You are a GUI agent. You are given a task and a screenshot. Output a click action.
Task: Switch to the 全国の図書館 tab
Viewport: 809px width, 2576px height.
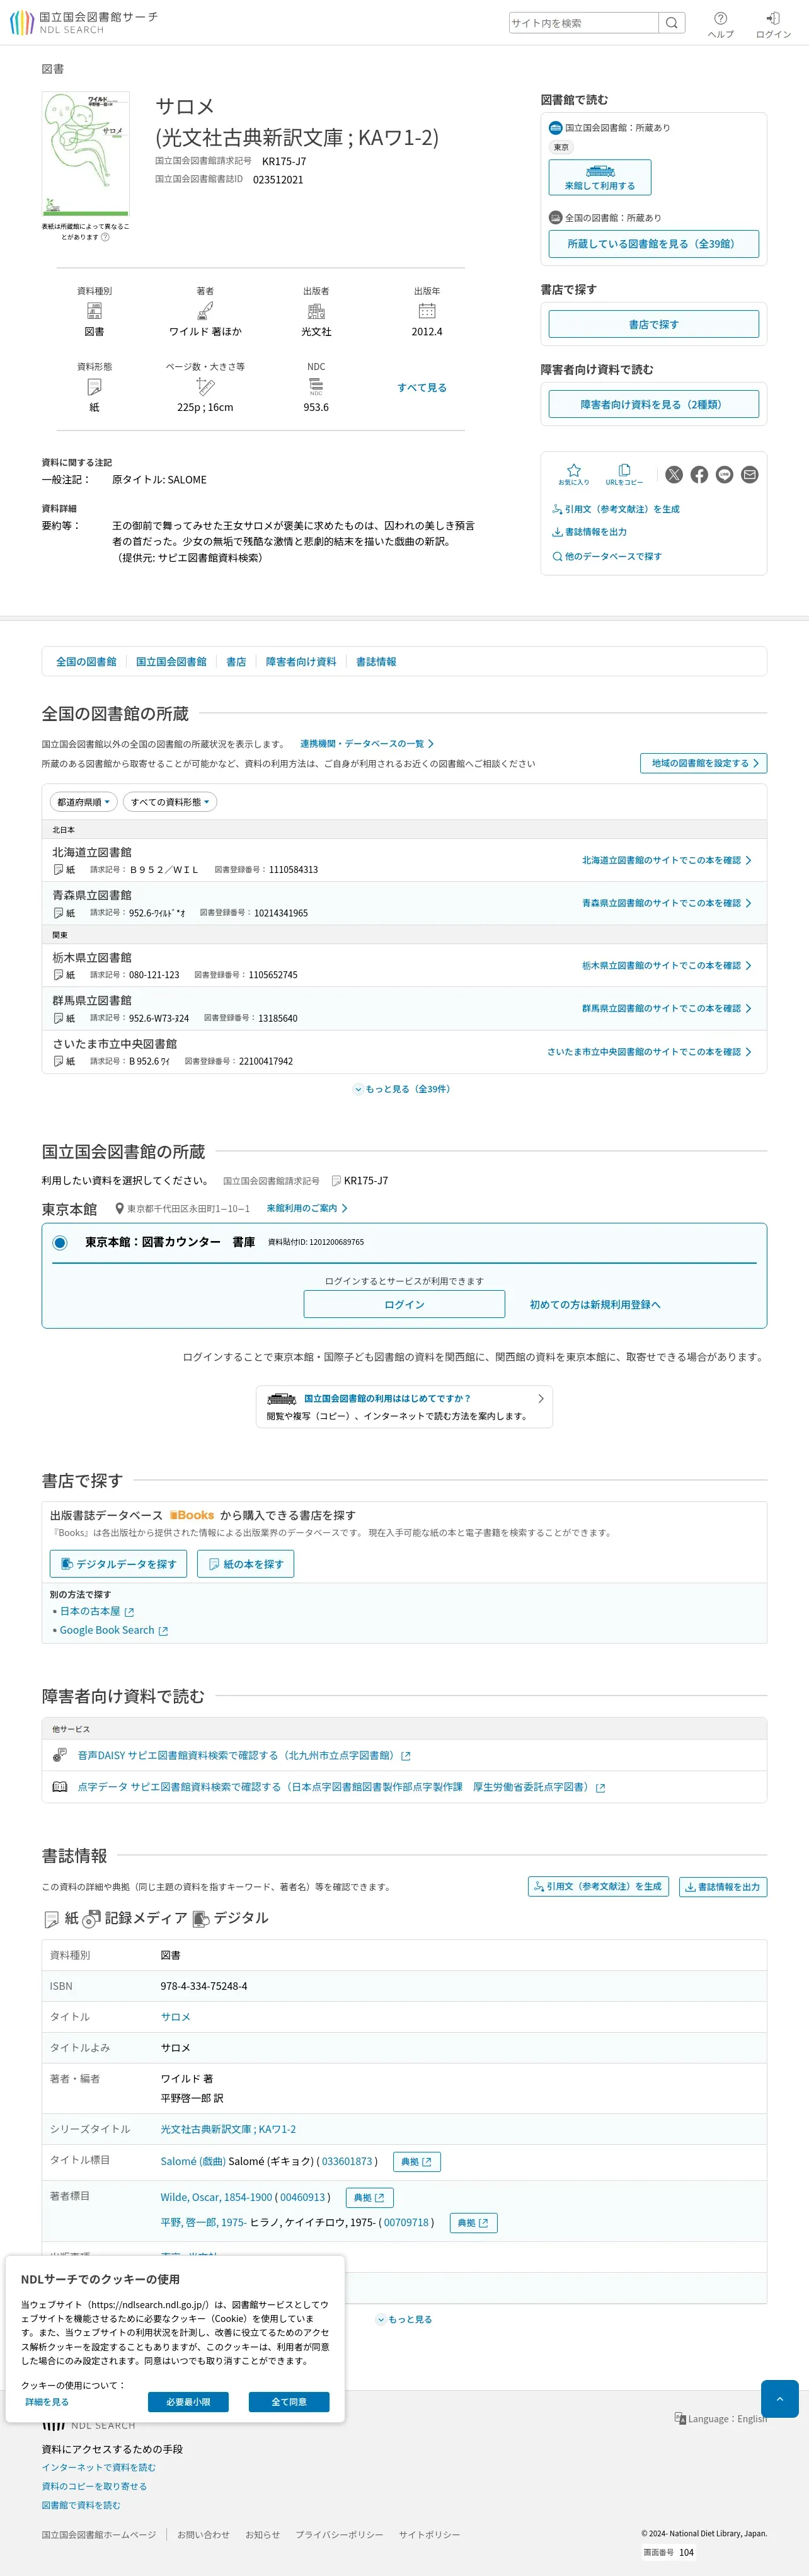pyautogui.click(x=86, y=662)
